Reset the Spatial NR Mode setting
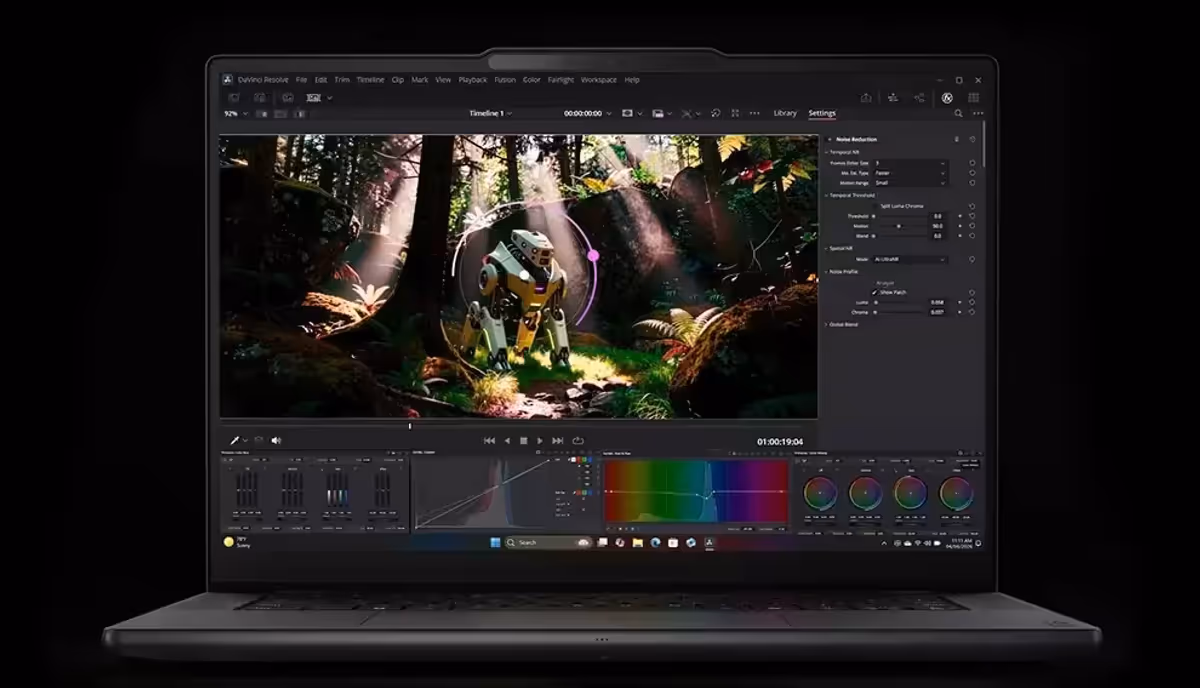 pos(972,259)
